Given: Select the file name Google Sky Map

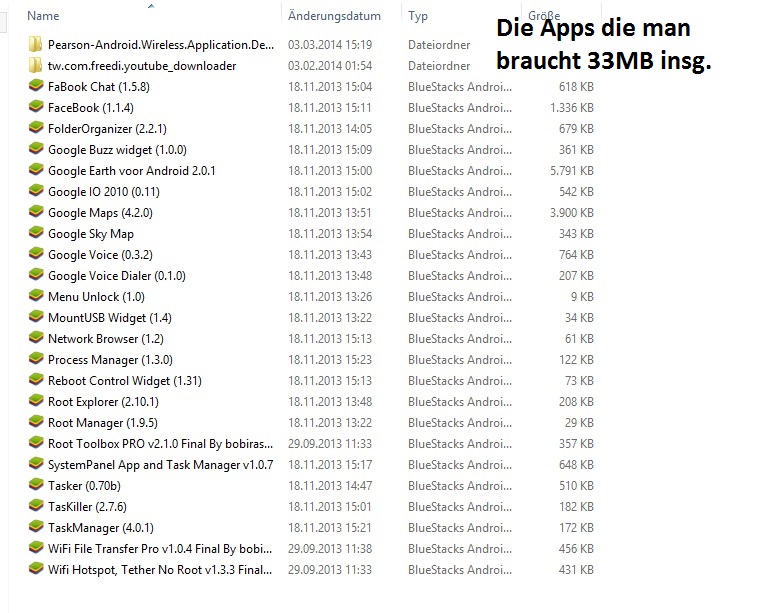Looking at the screenshot, I should [x=91, y=234].
